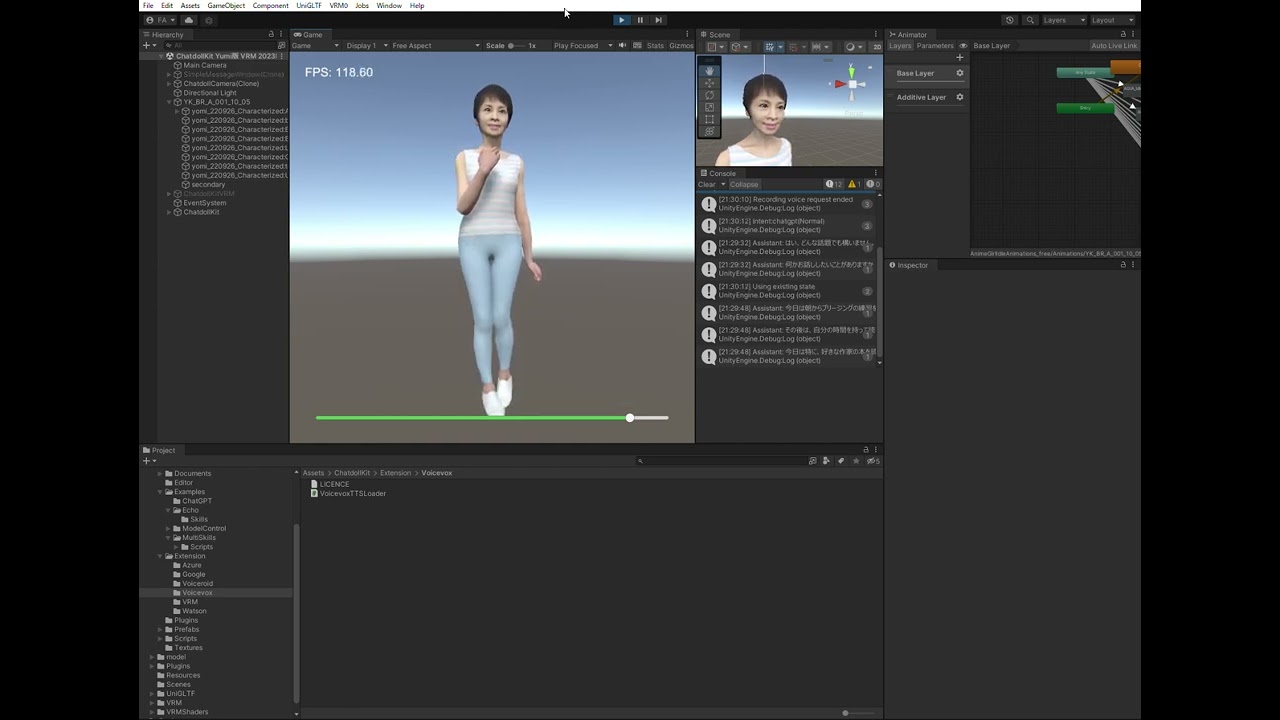Click the undo history icon
Viewport: 1280px width, 720px height.
click(x=1009, y=20)
